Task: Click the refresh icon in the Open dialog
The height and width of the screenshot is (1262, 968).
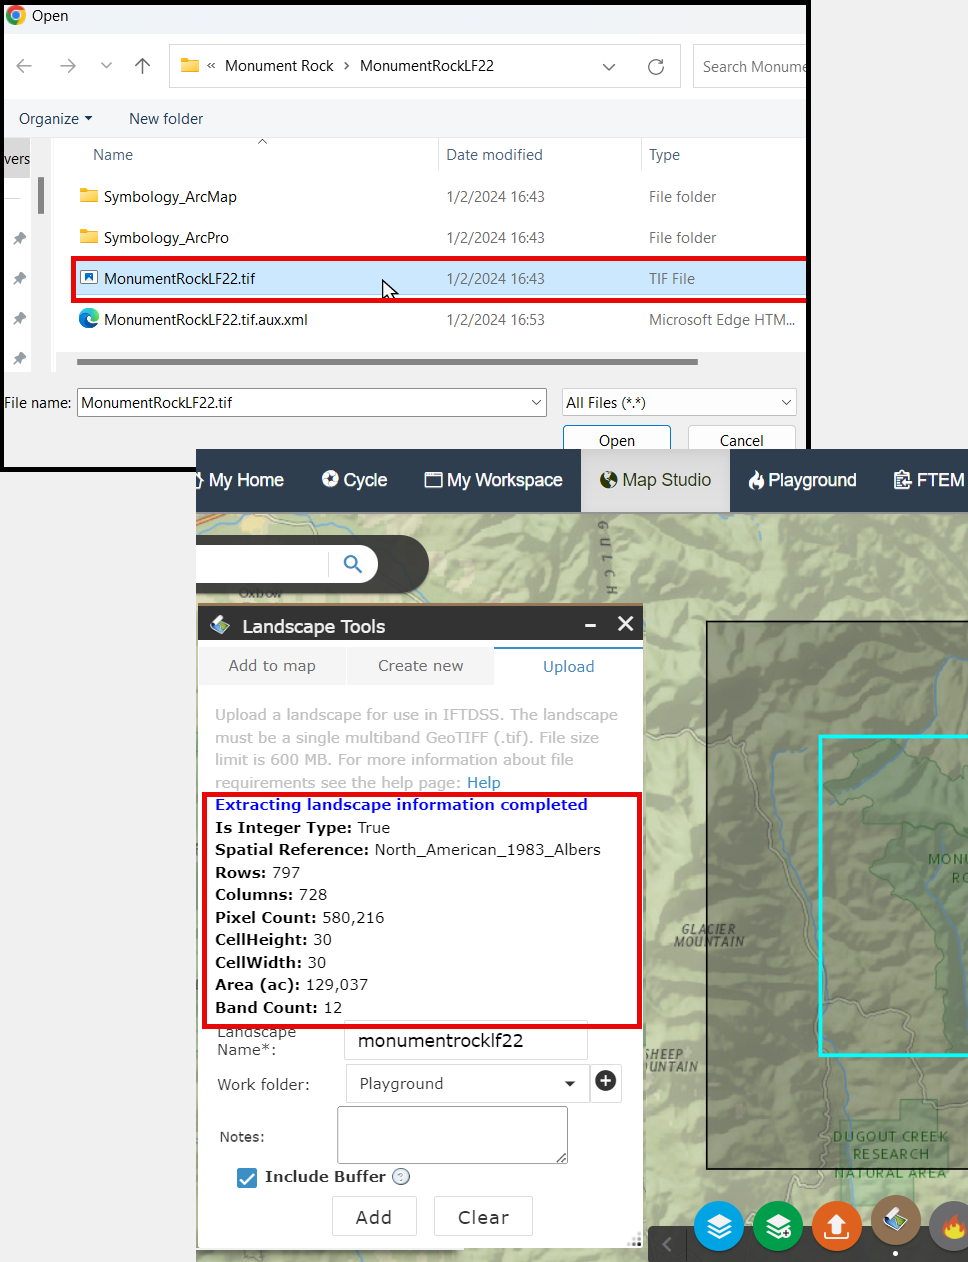Action: coord(656,66)
